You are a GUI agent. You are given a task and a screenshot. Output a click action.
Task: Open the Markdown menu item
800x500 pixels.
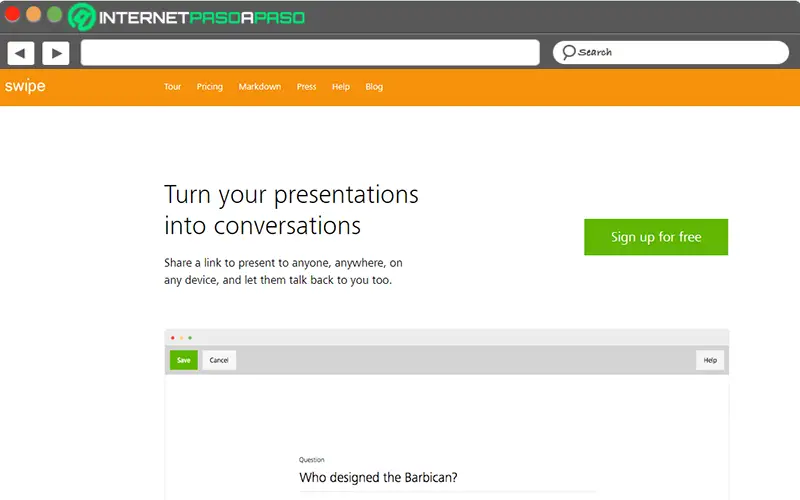click(260, 87)
